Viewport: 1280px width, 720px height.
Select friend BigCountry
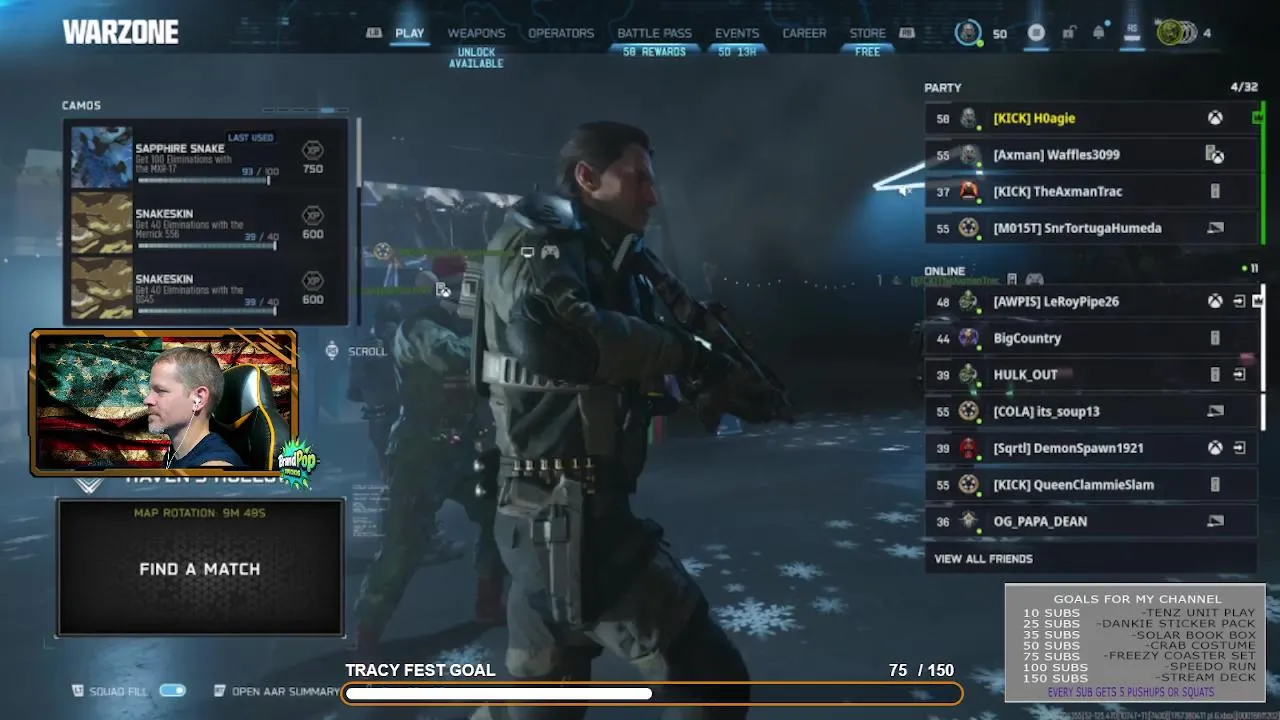tap(1090, 338)
